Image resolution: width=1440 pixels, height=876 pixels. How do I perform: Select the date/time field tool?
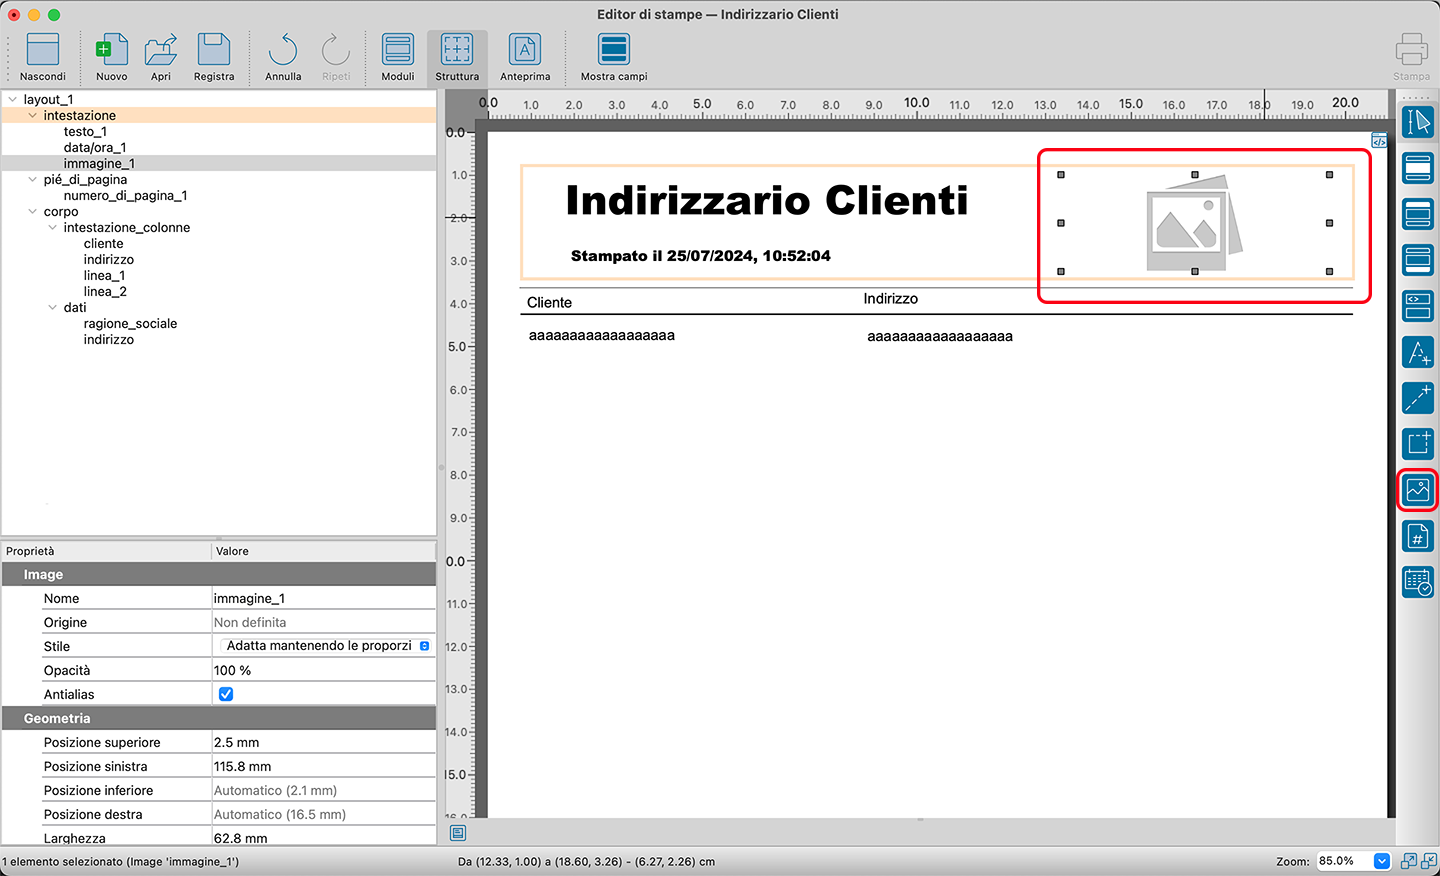click(1417, 582)
